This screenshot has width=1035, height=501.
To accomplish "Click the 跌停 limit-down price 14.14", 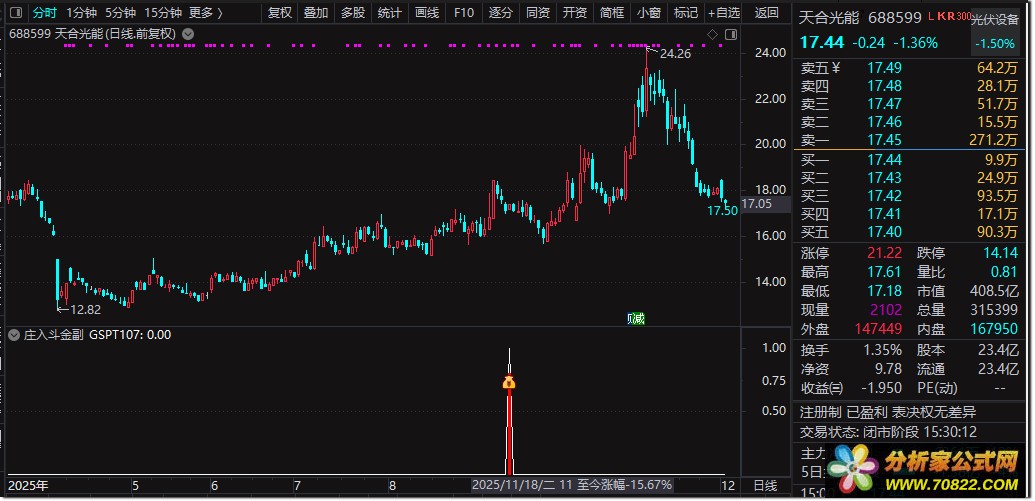I will [1001, 253].
